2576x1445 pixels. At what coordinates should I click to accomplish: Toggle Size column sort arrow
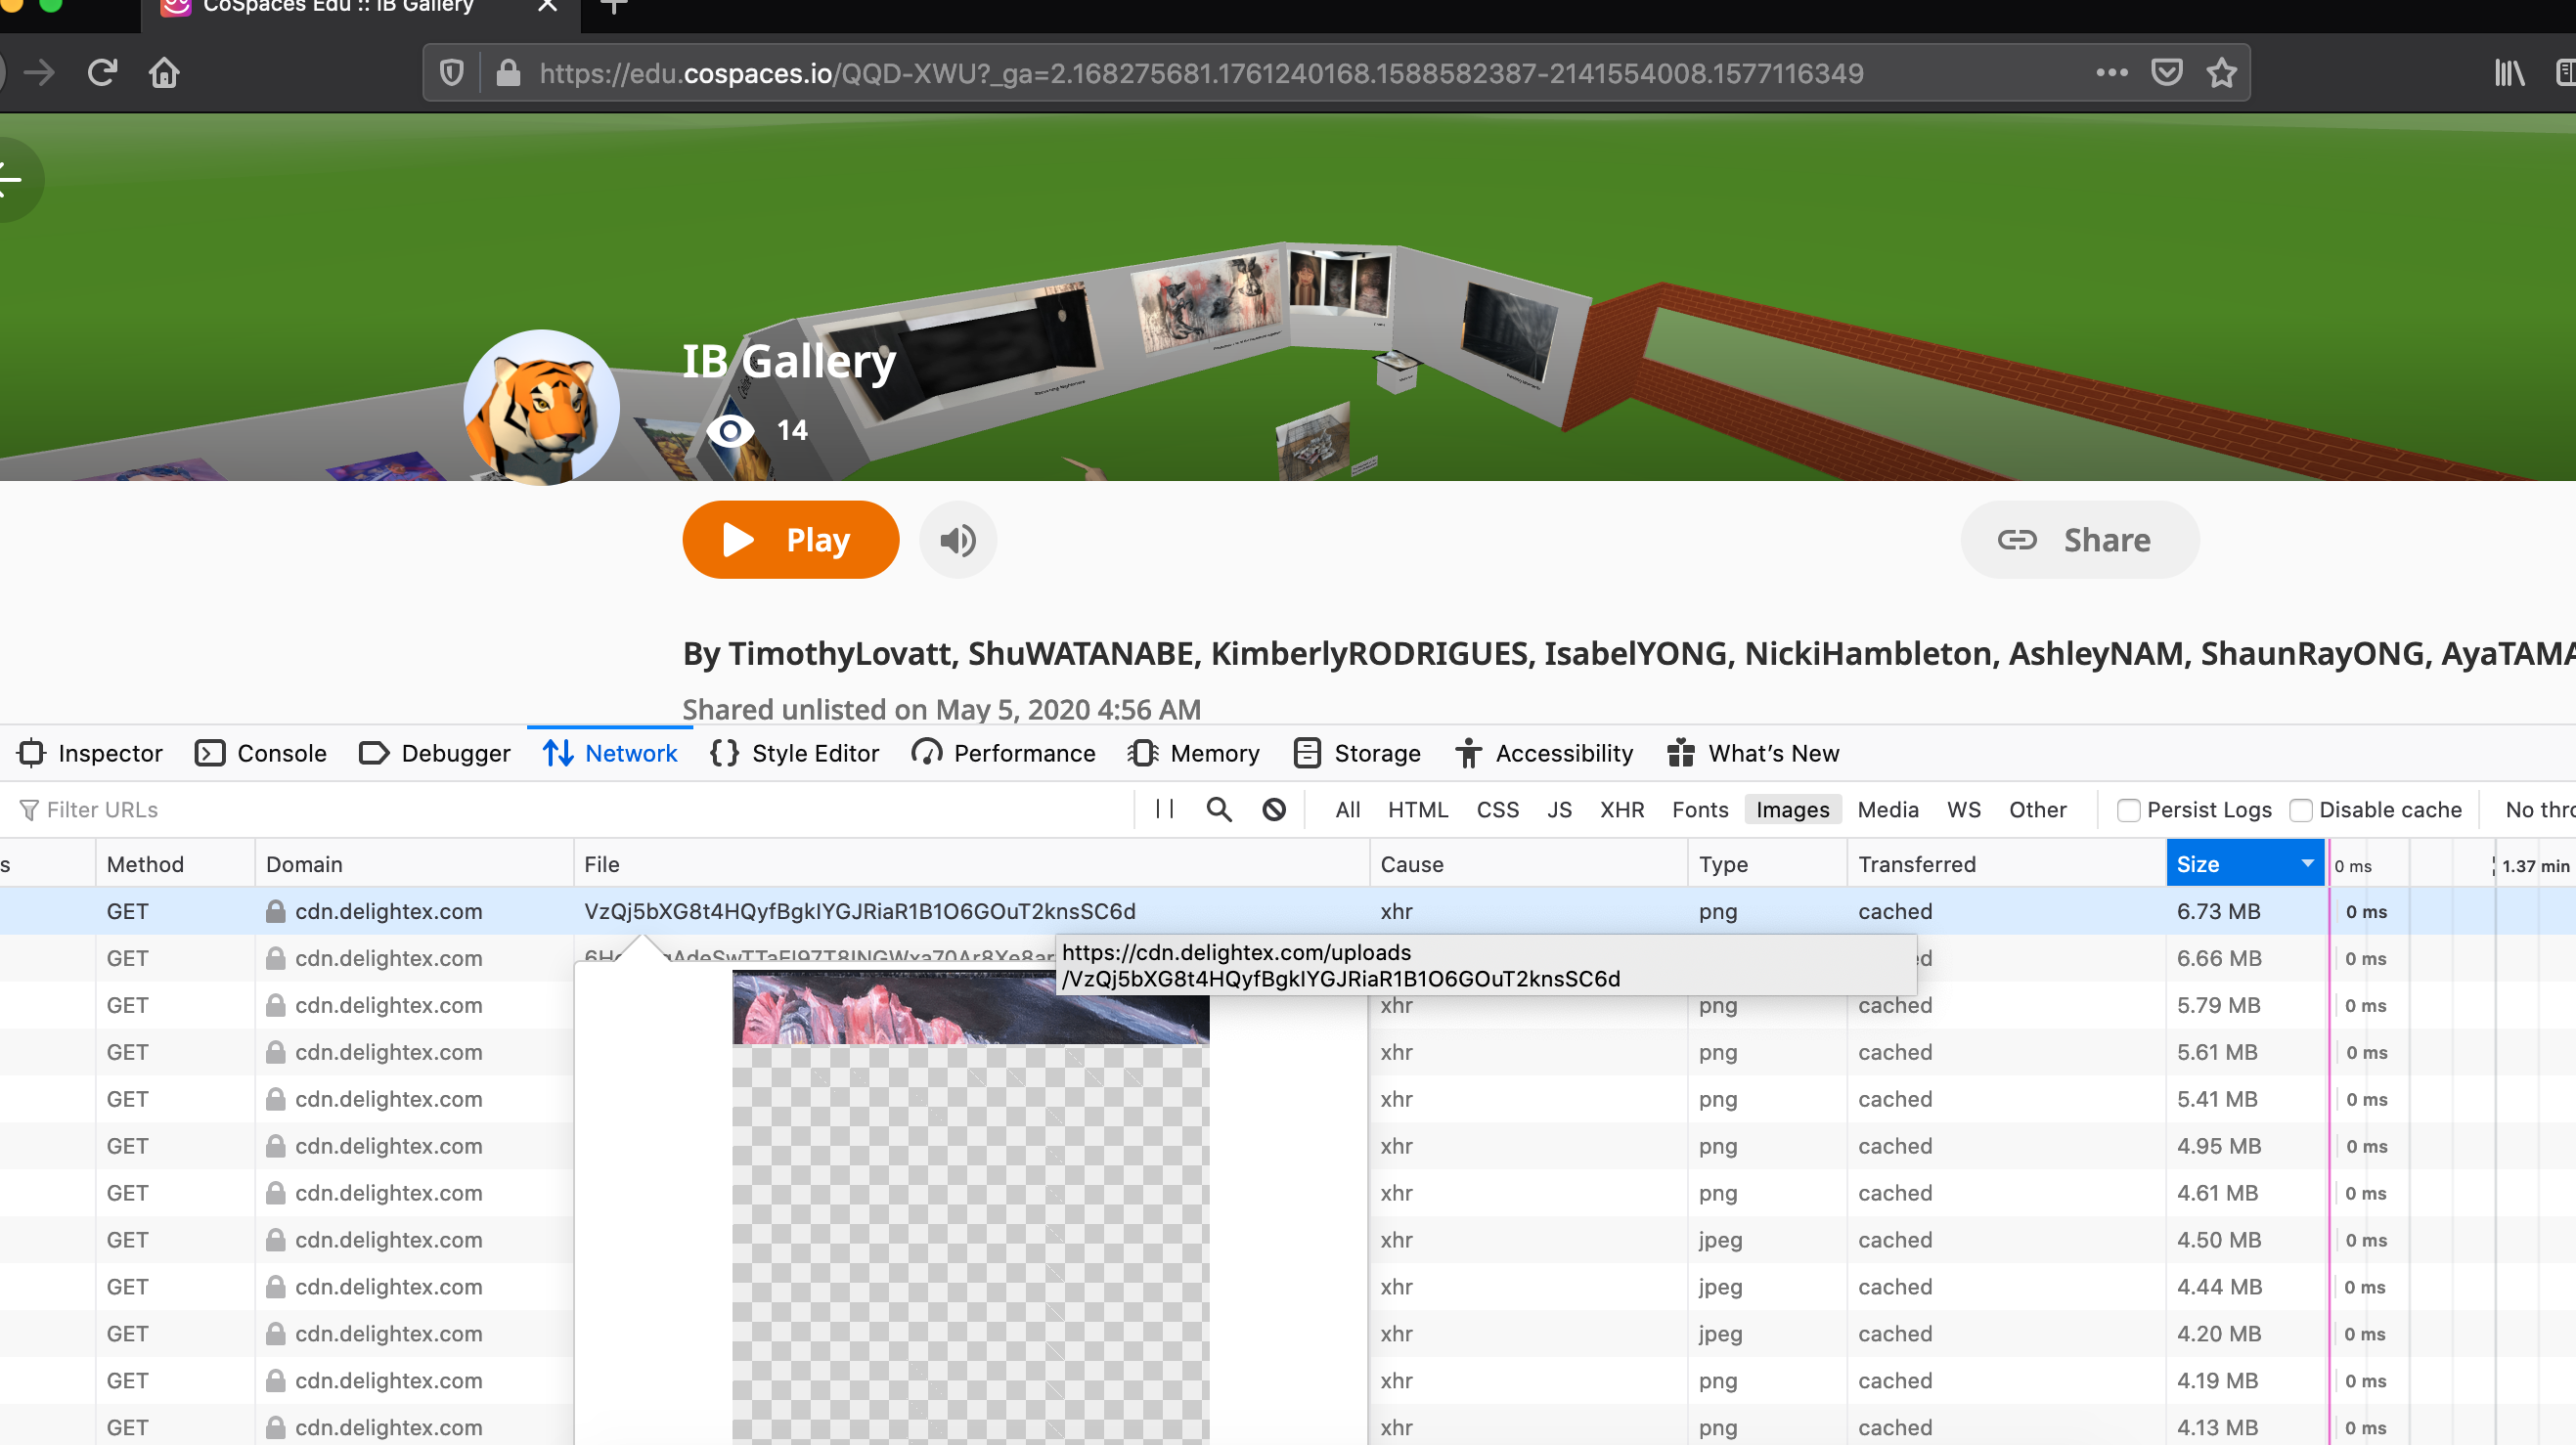click(2307, 863)
